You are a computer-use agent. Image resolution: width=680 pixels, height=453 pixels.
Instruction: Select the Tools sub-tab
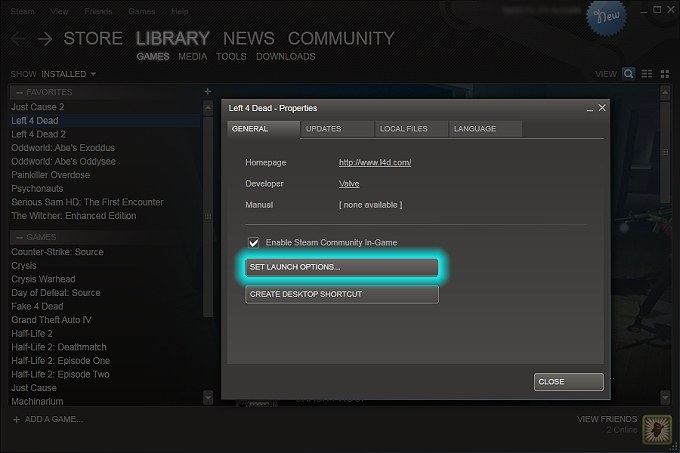[x=231, y=57]
